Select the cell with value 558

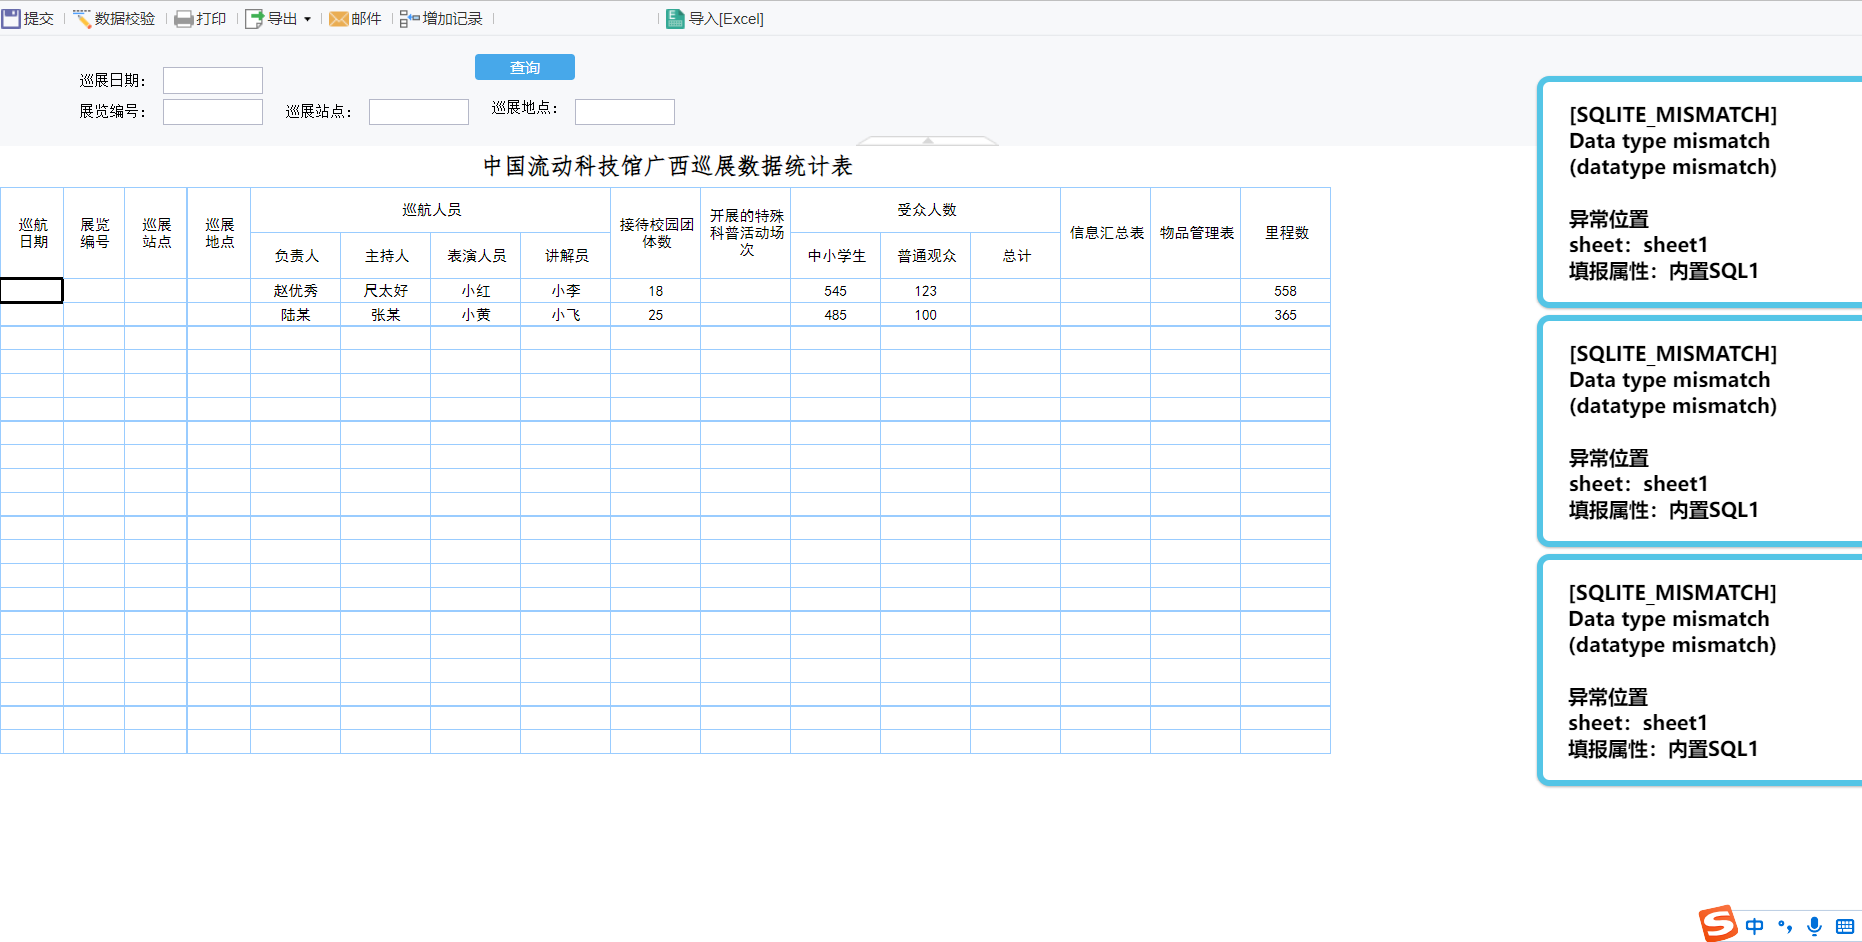pyautogui.click(x=1286, y=291)
